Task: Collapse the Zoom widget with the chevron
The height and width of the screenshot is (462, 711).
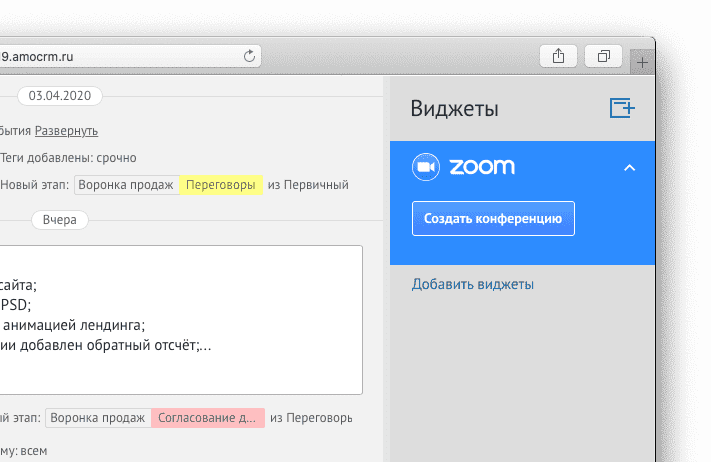Action: [629, 168]
